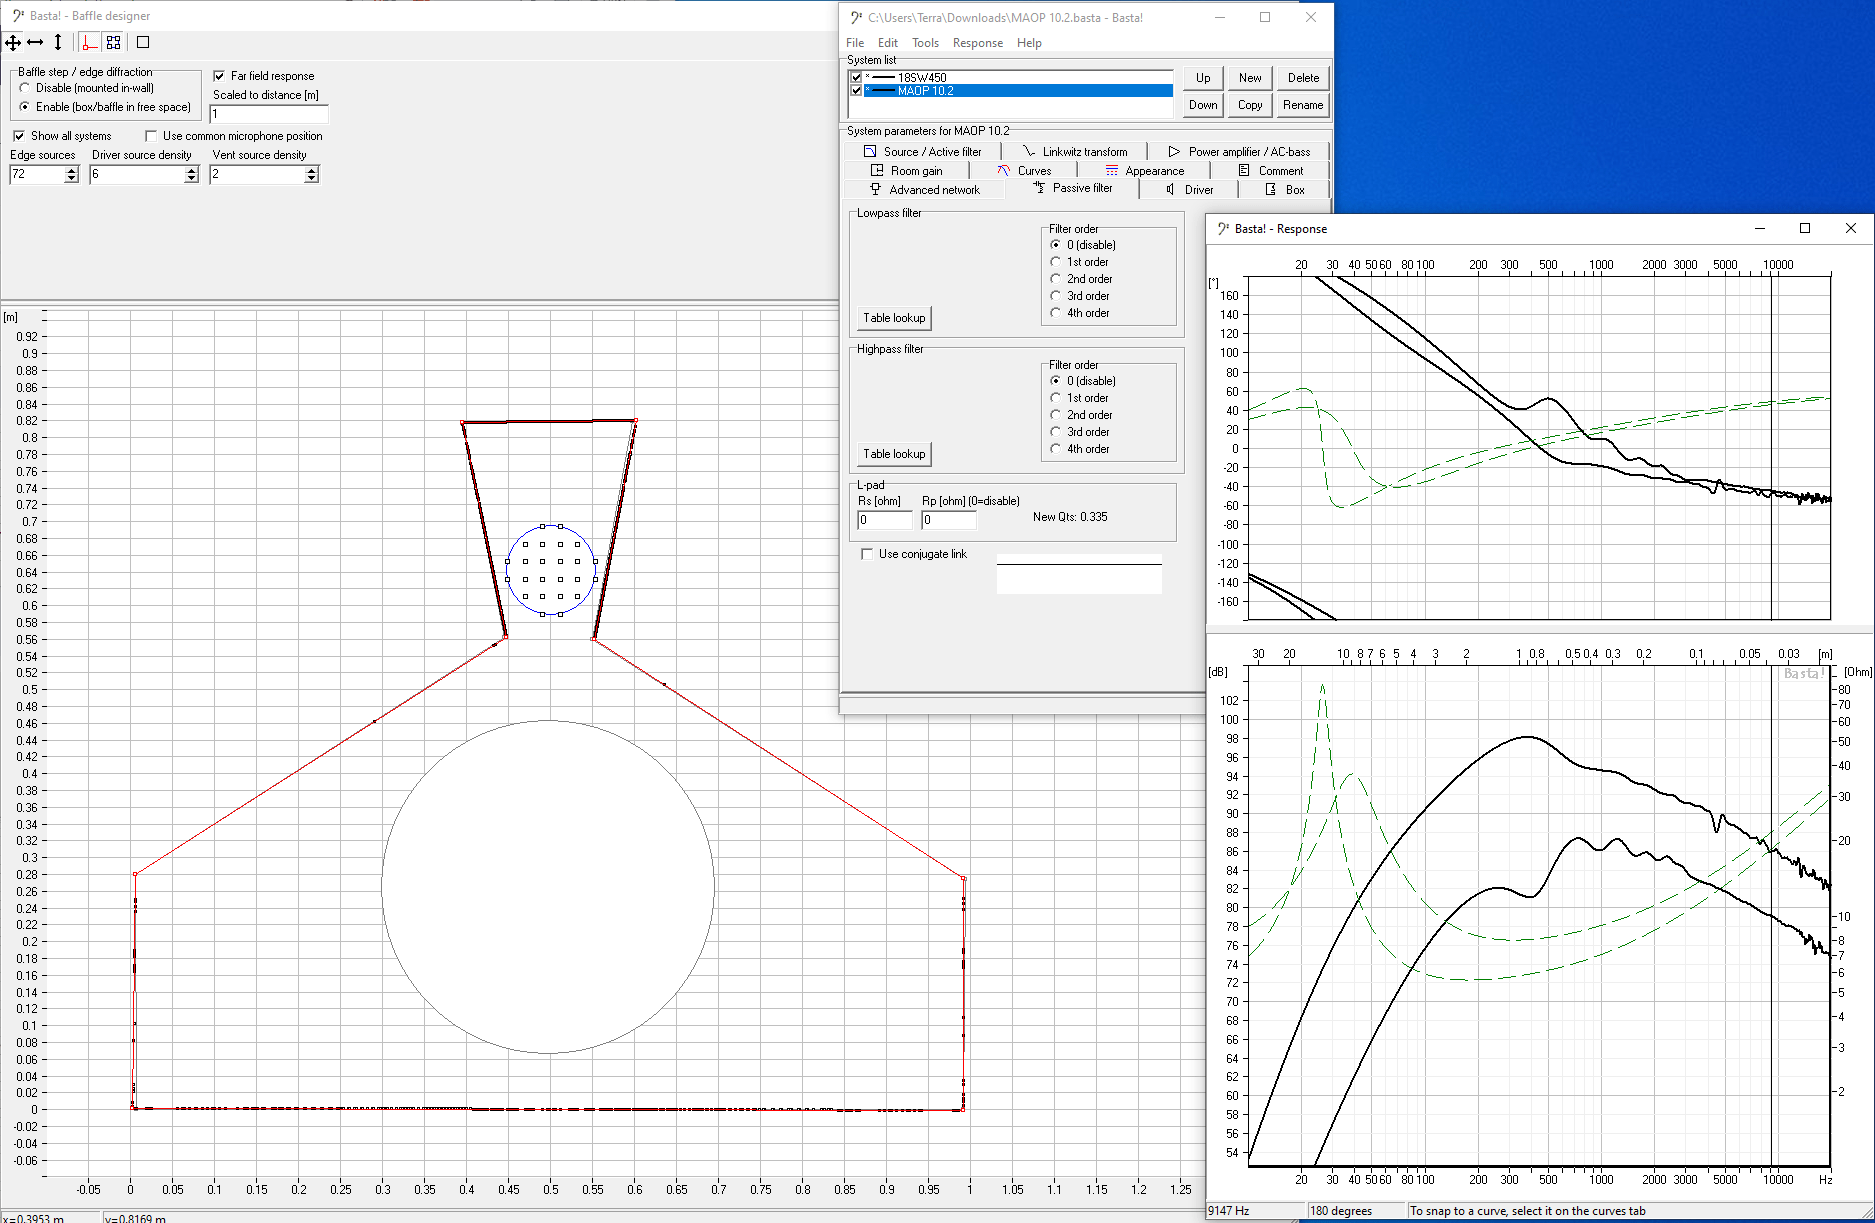Uncheck the 18SW450 system checkbox

856,77
